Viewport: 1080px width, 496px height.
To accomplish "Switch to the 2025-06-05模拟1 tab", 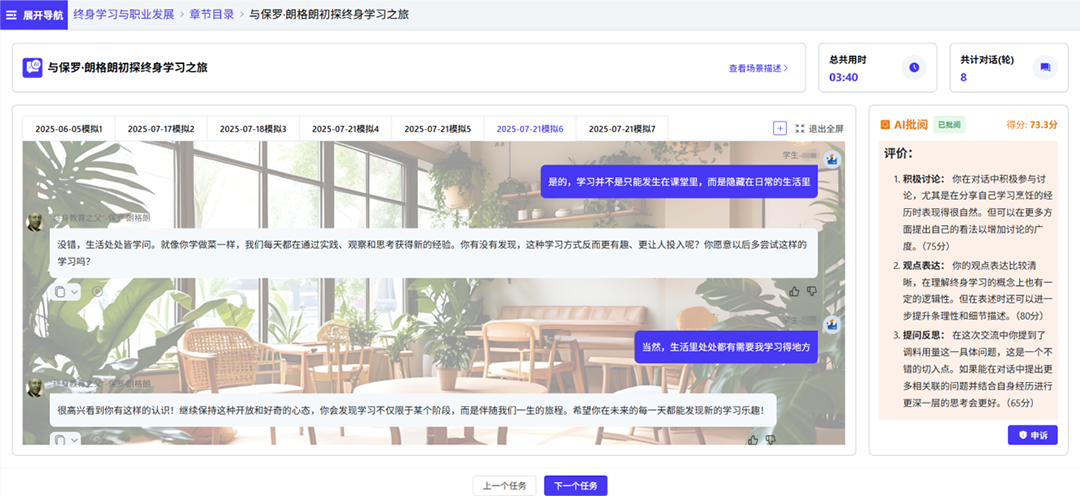I will pyautogui.click(x=69, y=129).
